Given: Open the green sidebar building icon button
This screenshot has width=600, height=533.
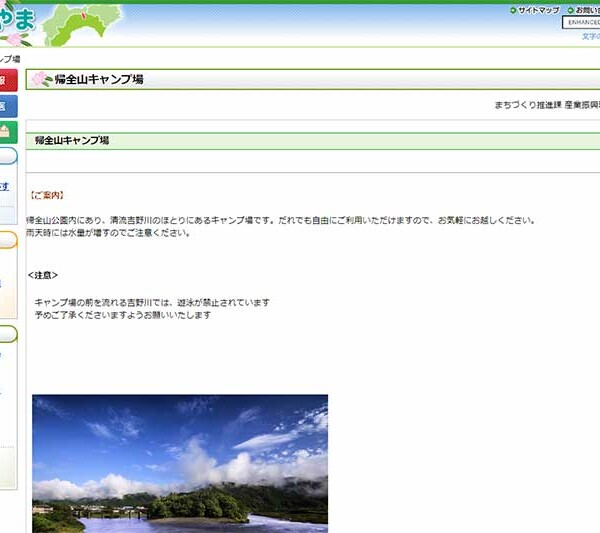Looking at the screenshot, I should [x=8, y=132].
